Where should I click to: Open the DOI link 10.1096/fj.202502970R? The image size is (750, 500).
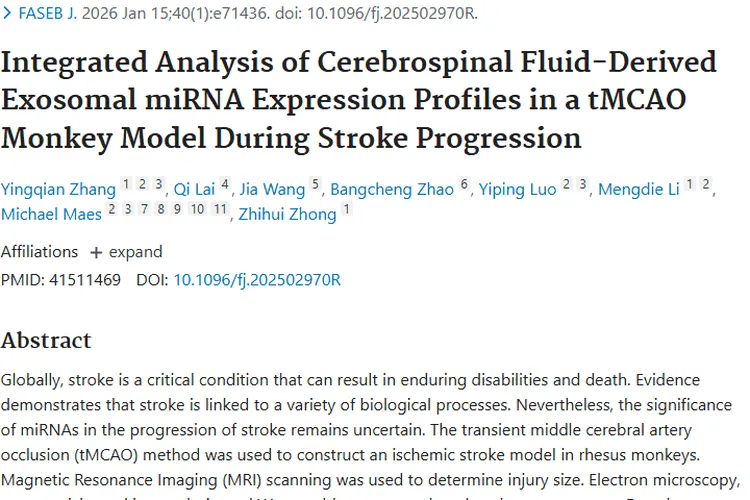pos(257,279)
